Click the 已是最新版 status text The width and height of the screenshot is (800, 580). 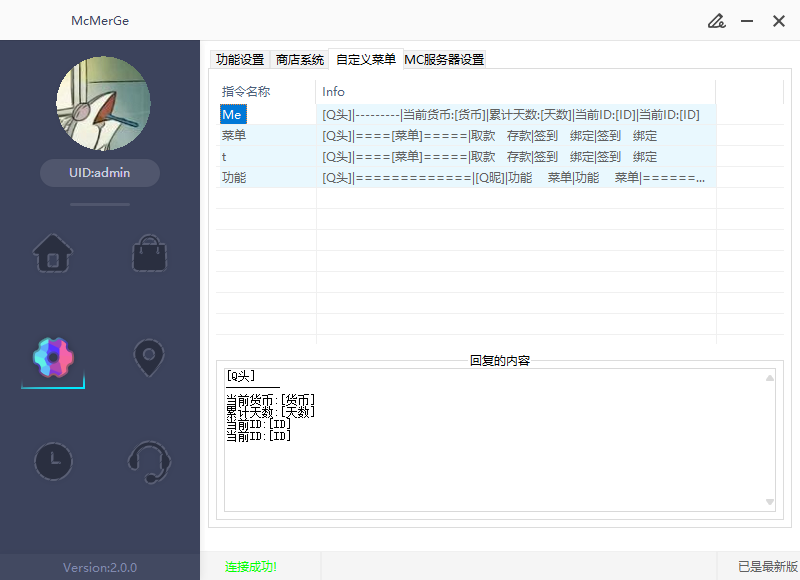coord(767,566)
